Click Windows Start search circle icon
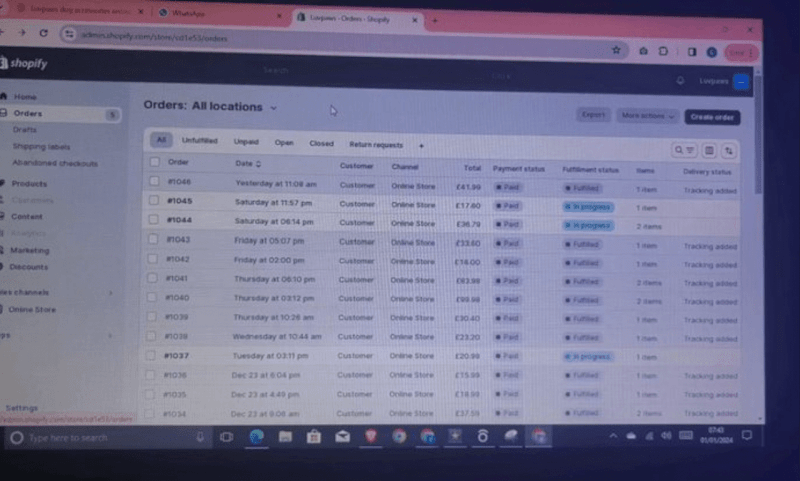Screen dimensions: 800x481 pyautogui.click(x=16, y=438)
